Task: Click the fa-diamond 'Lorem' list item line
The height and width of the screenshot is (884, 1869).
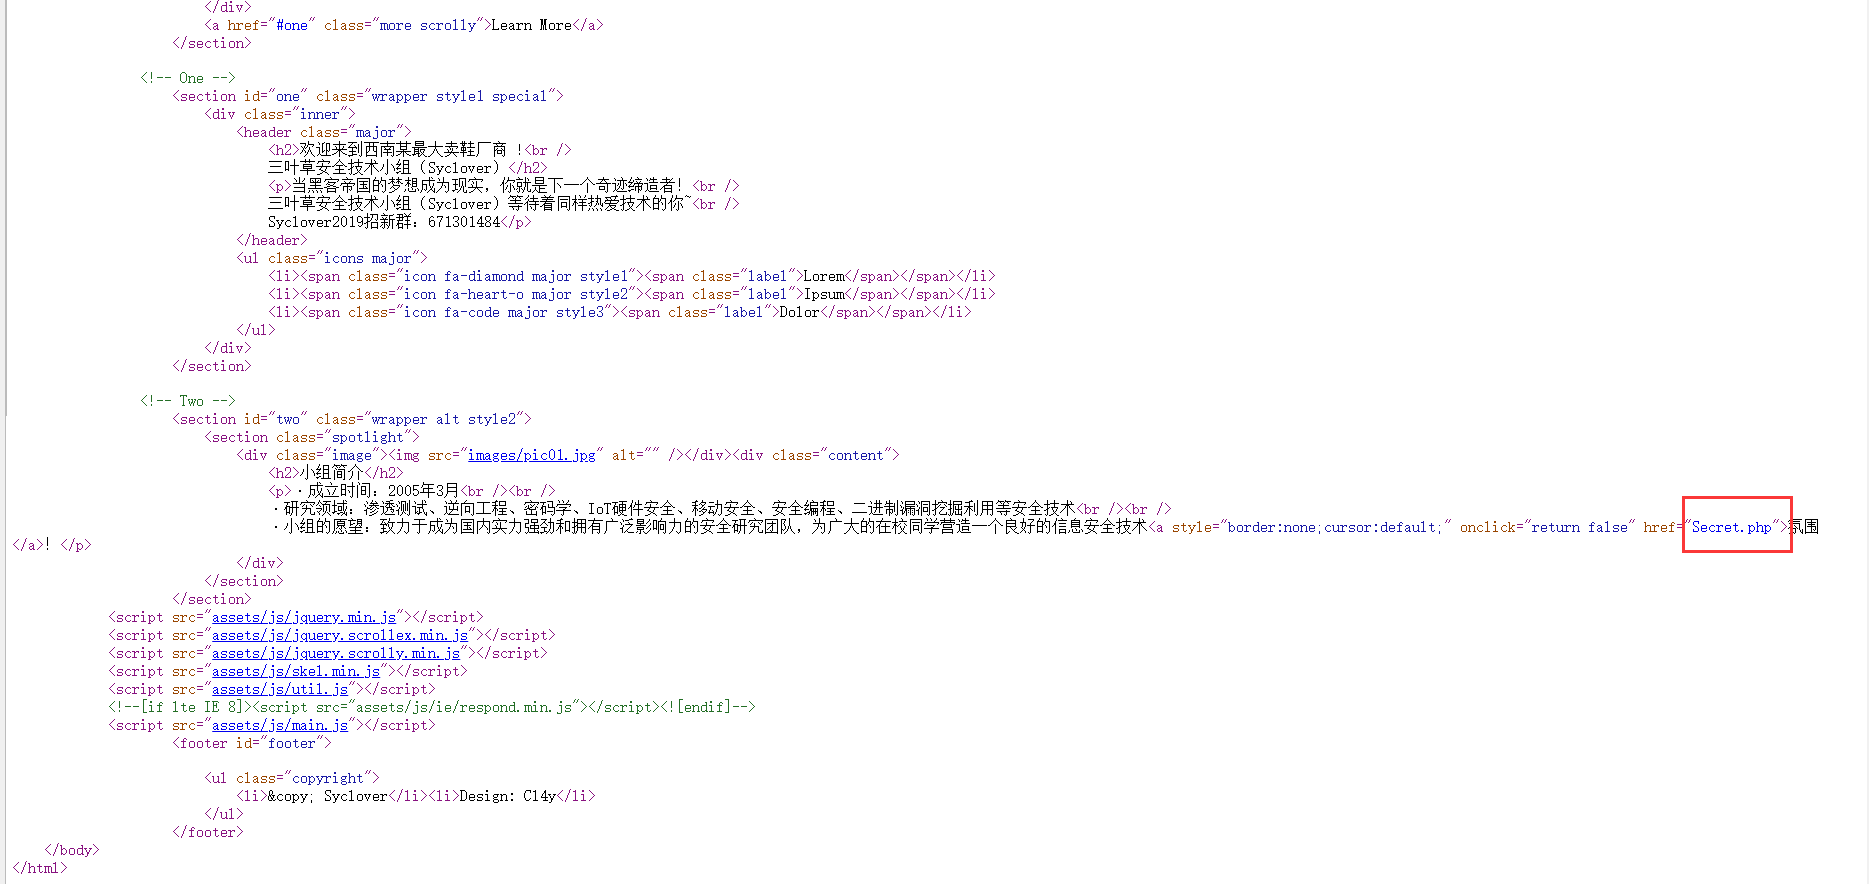Action: 632,276
